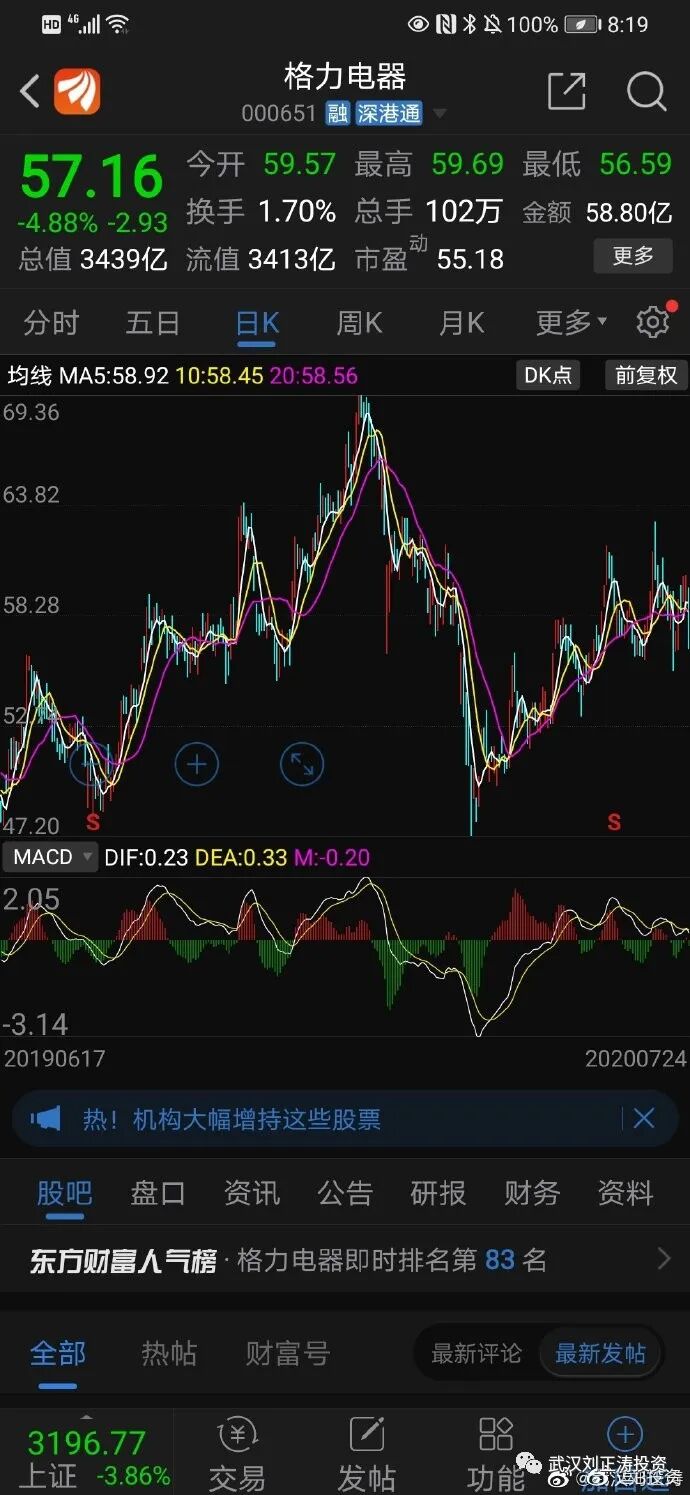The image size is (690, 1495).
Task: Expand stock name dropdown triangle
Action: [x=439, y=114]
